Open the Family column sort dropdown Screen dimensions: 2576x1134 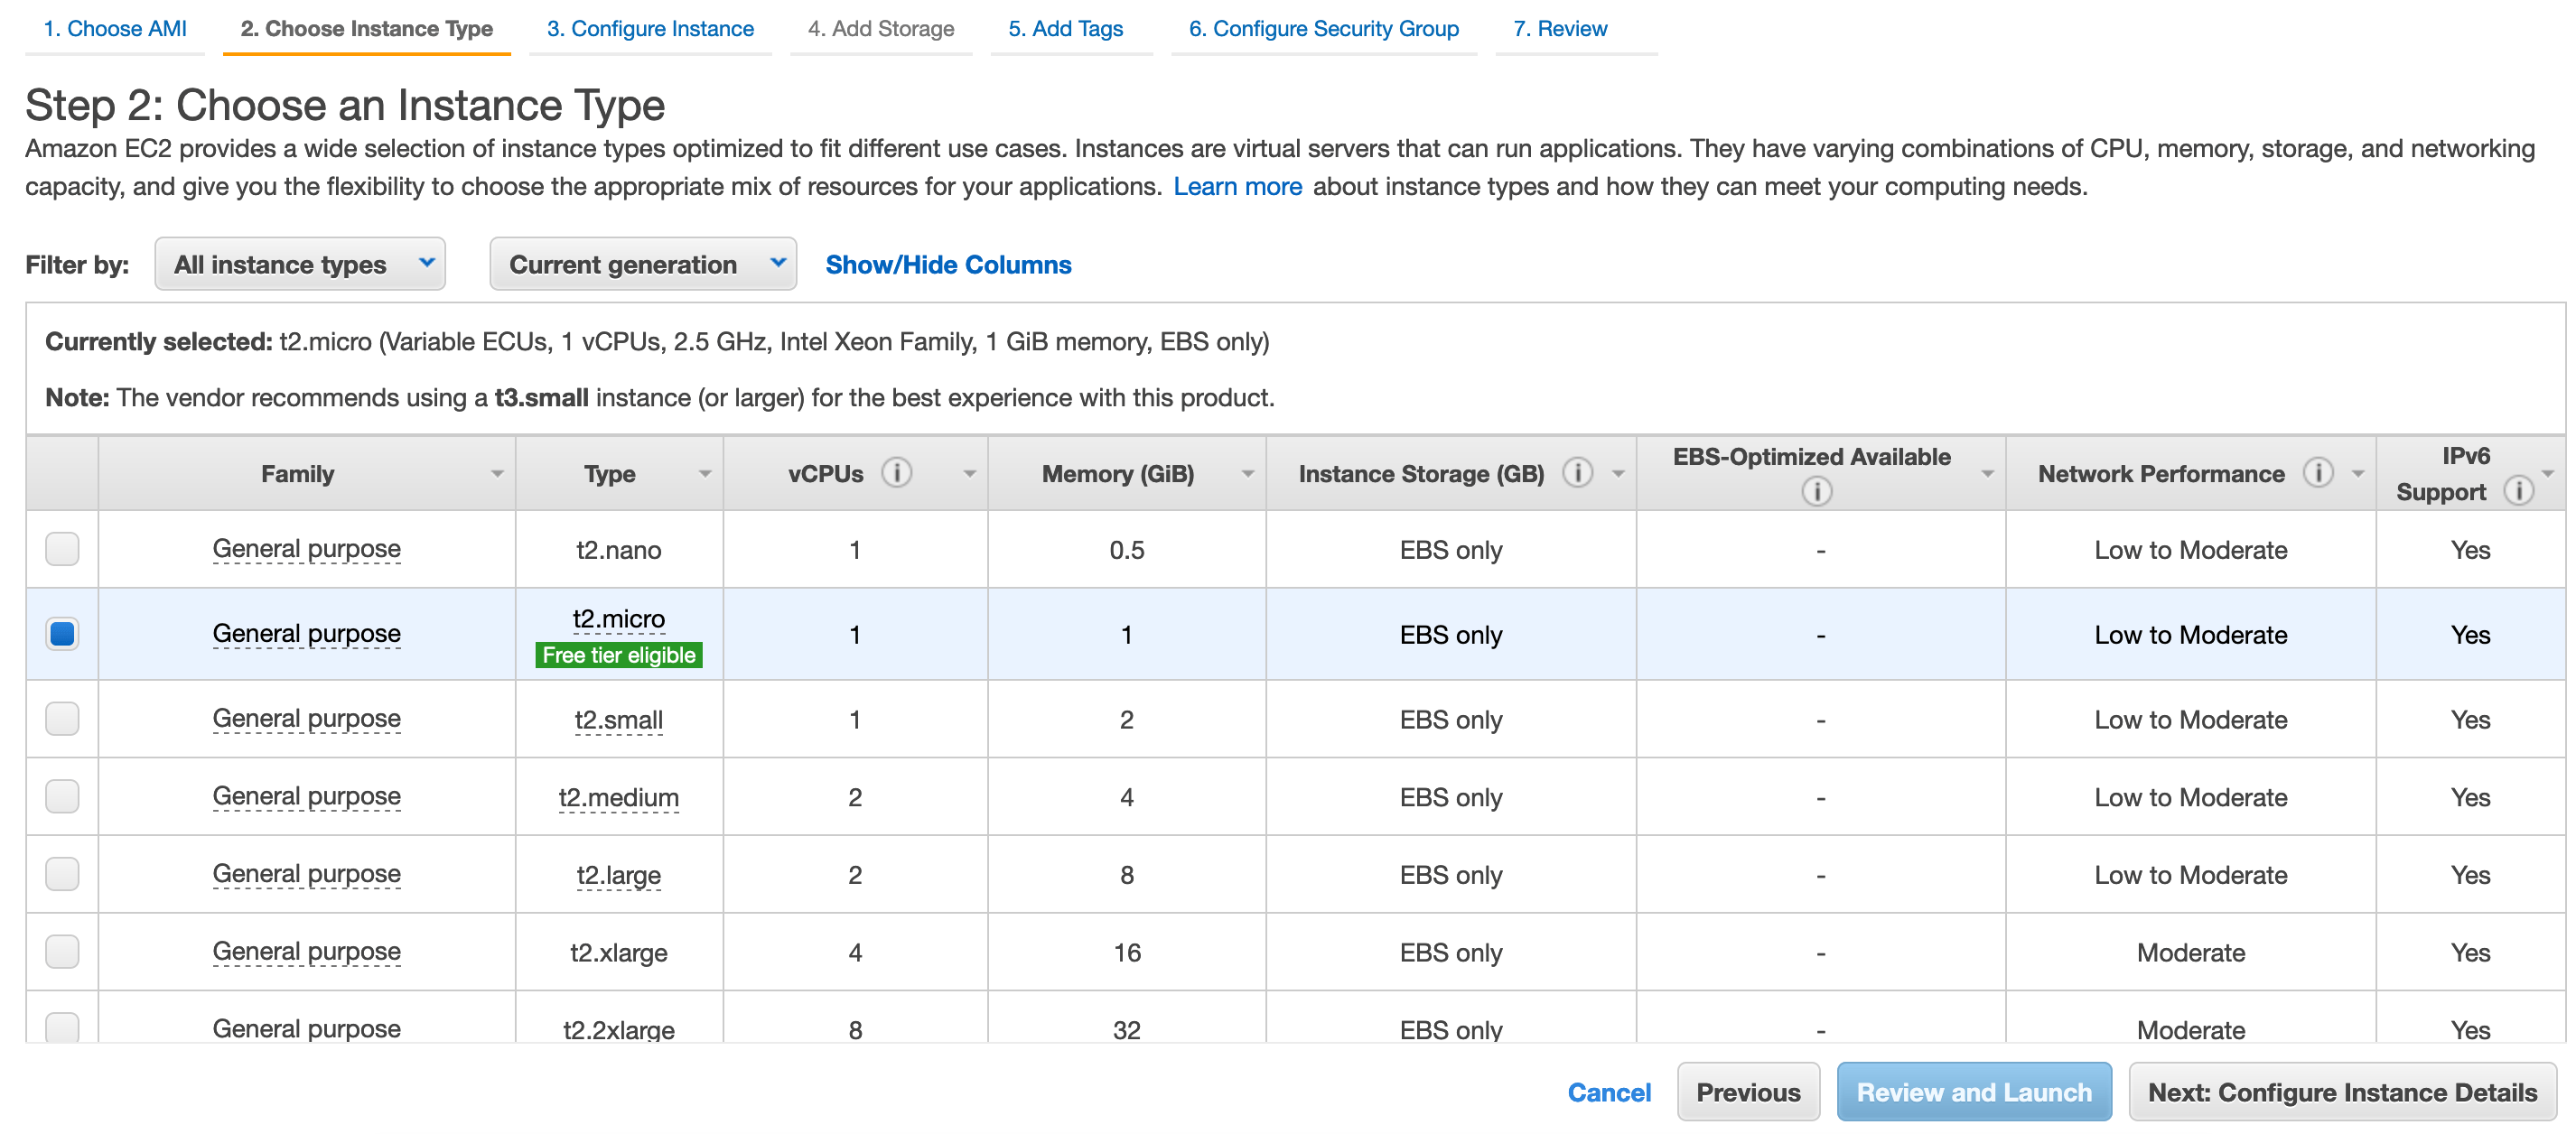pyautogui.click(x=497, y=474)
